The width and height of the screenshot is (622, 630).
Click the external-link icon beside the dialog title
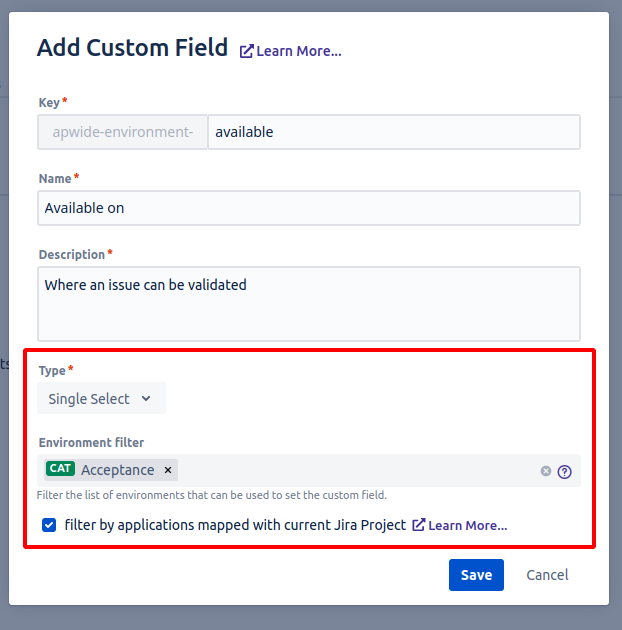(246, 51)
